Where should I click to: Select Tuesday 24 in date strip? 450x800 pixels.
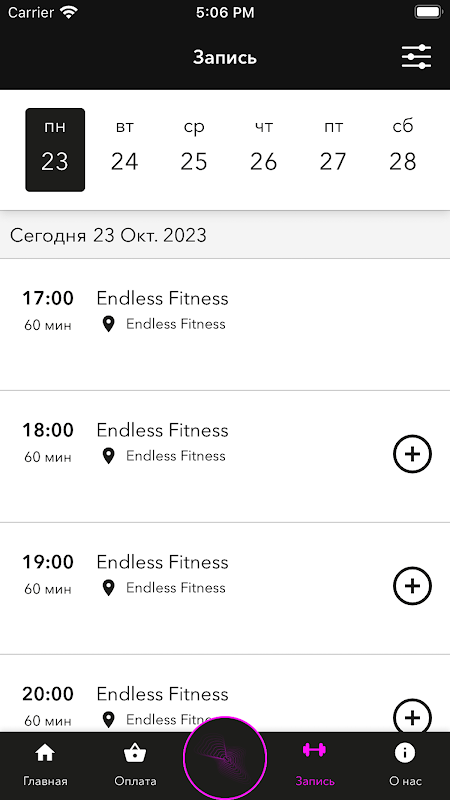coord(124,149)
